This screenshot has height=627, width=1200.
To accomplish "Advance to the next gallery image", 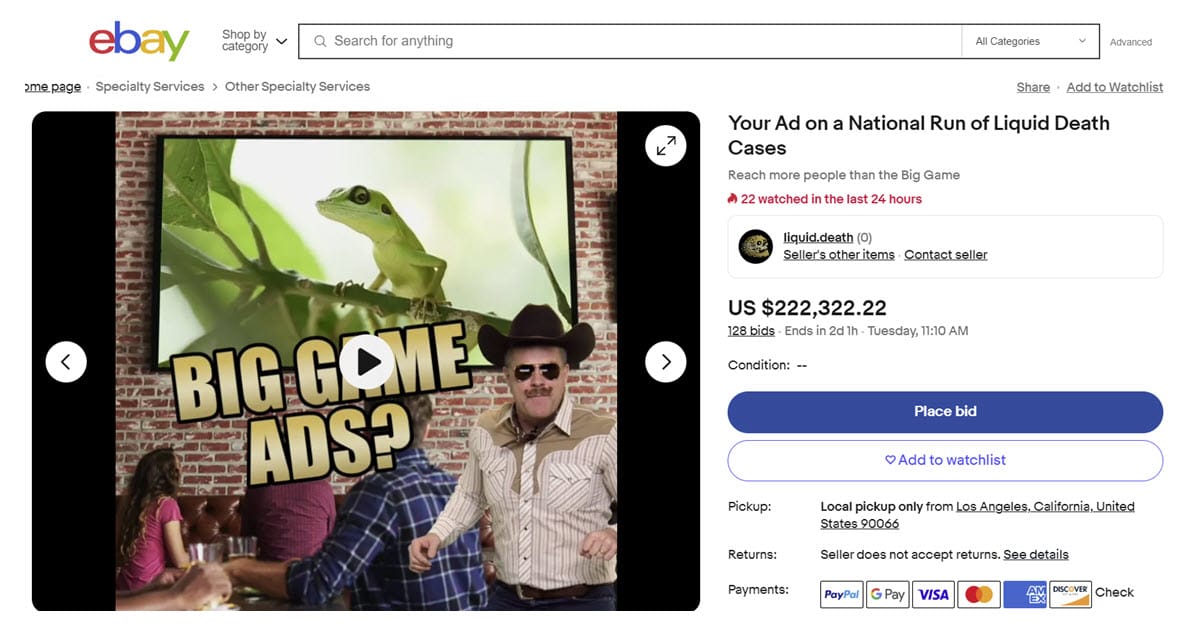I will point(665,361).
